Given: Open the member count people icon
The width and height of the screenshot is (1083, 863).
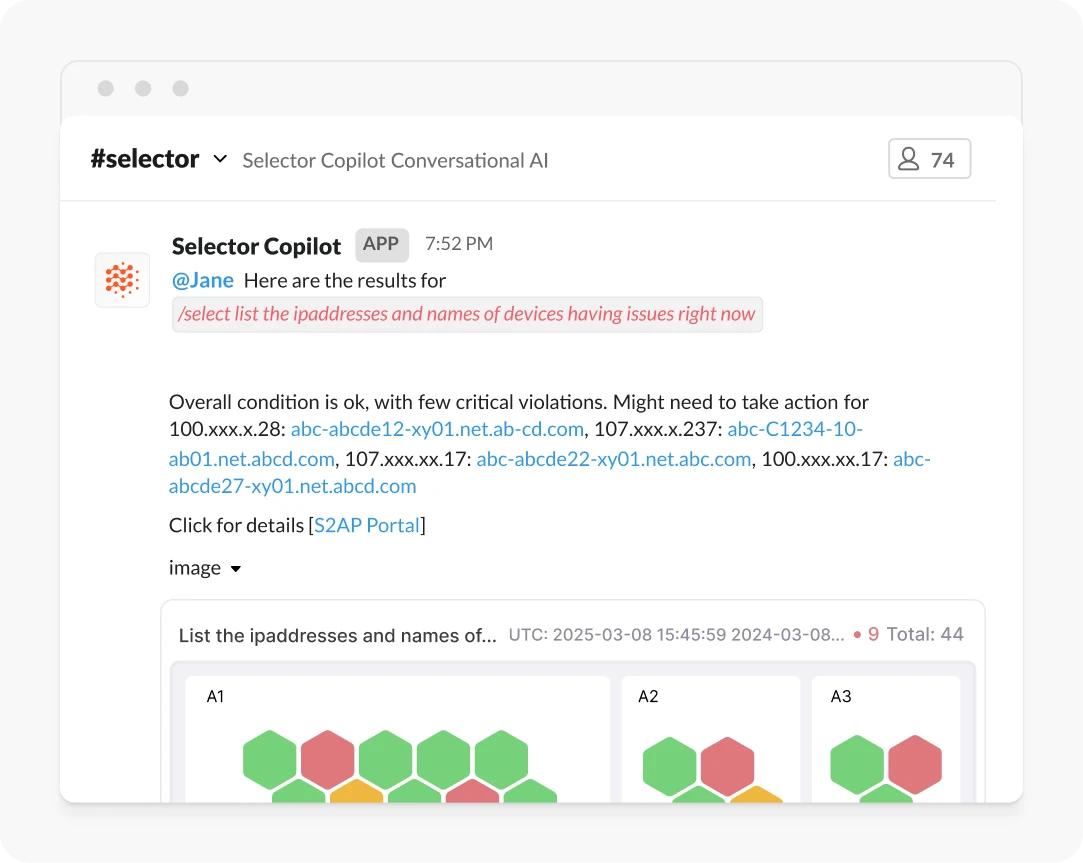Looking at the screenshot, I should pos(909,158).
